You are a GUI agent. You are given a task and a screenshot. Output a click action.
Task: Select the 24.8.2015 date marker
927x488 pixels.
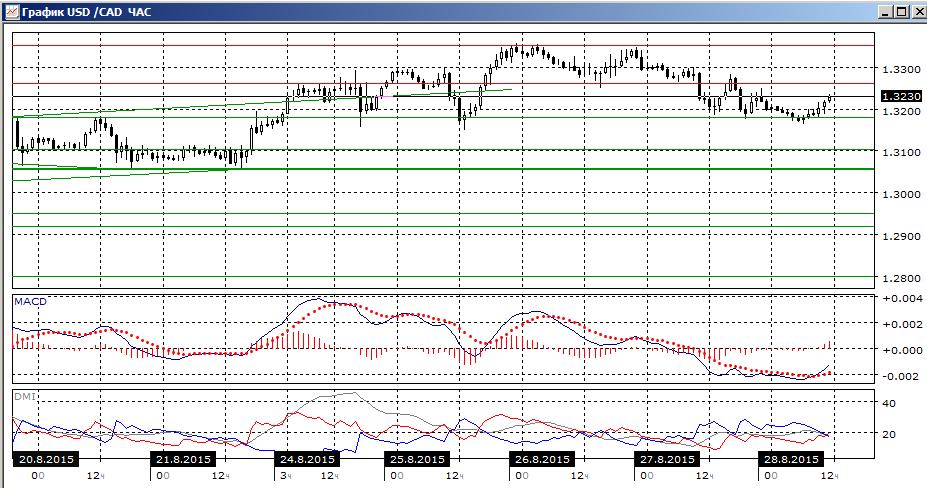pyautogui.click(x=307, y=459)
